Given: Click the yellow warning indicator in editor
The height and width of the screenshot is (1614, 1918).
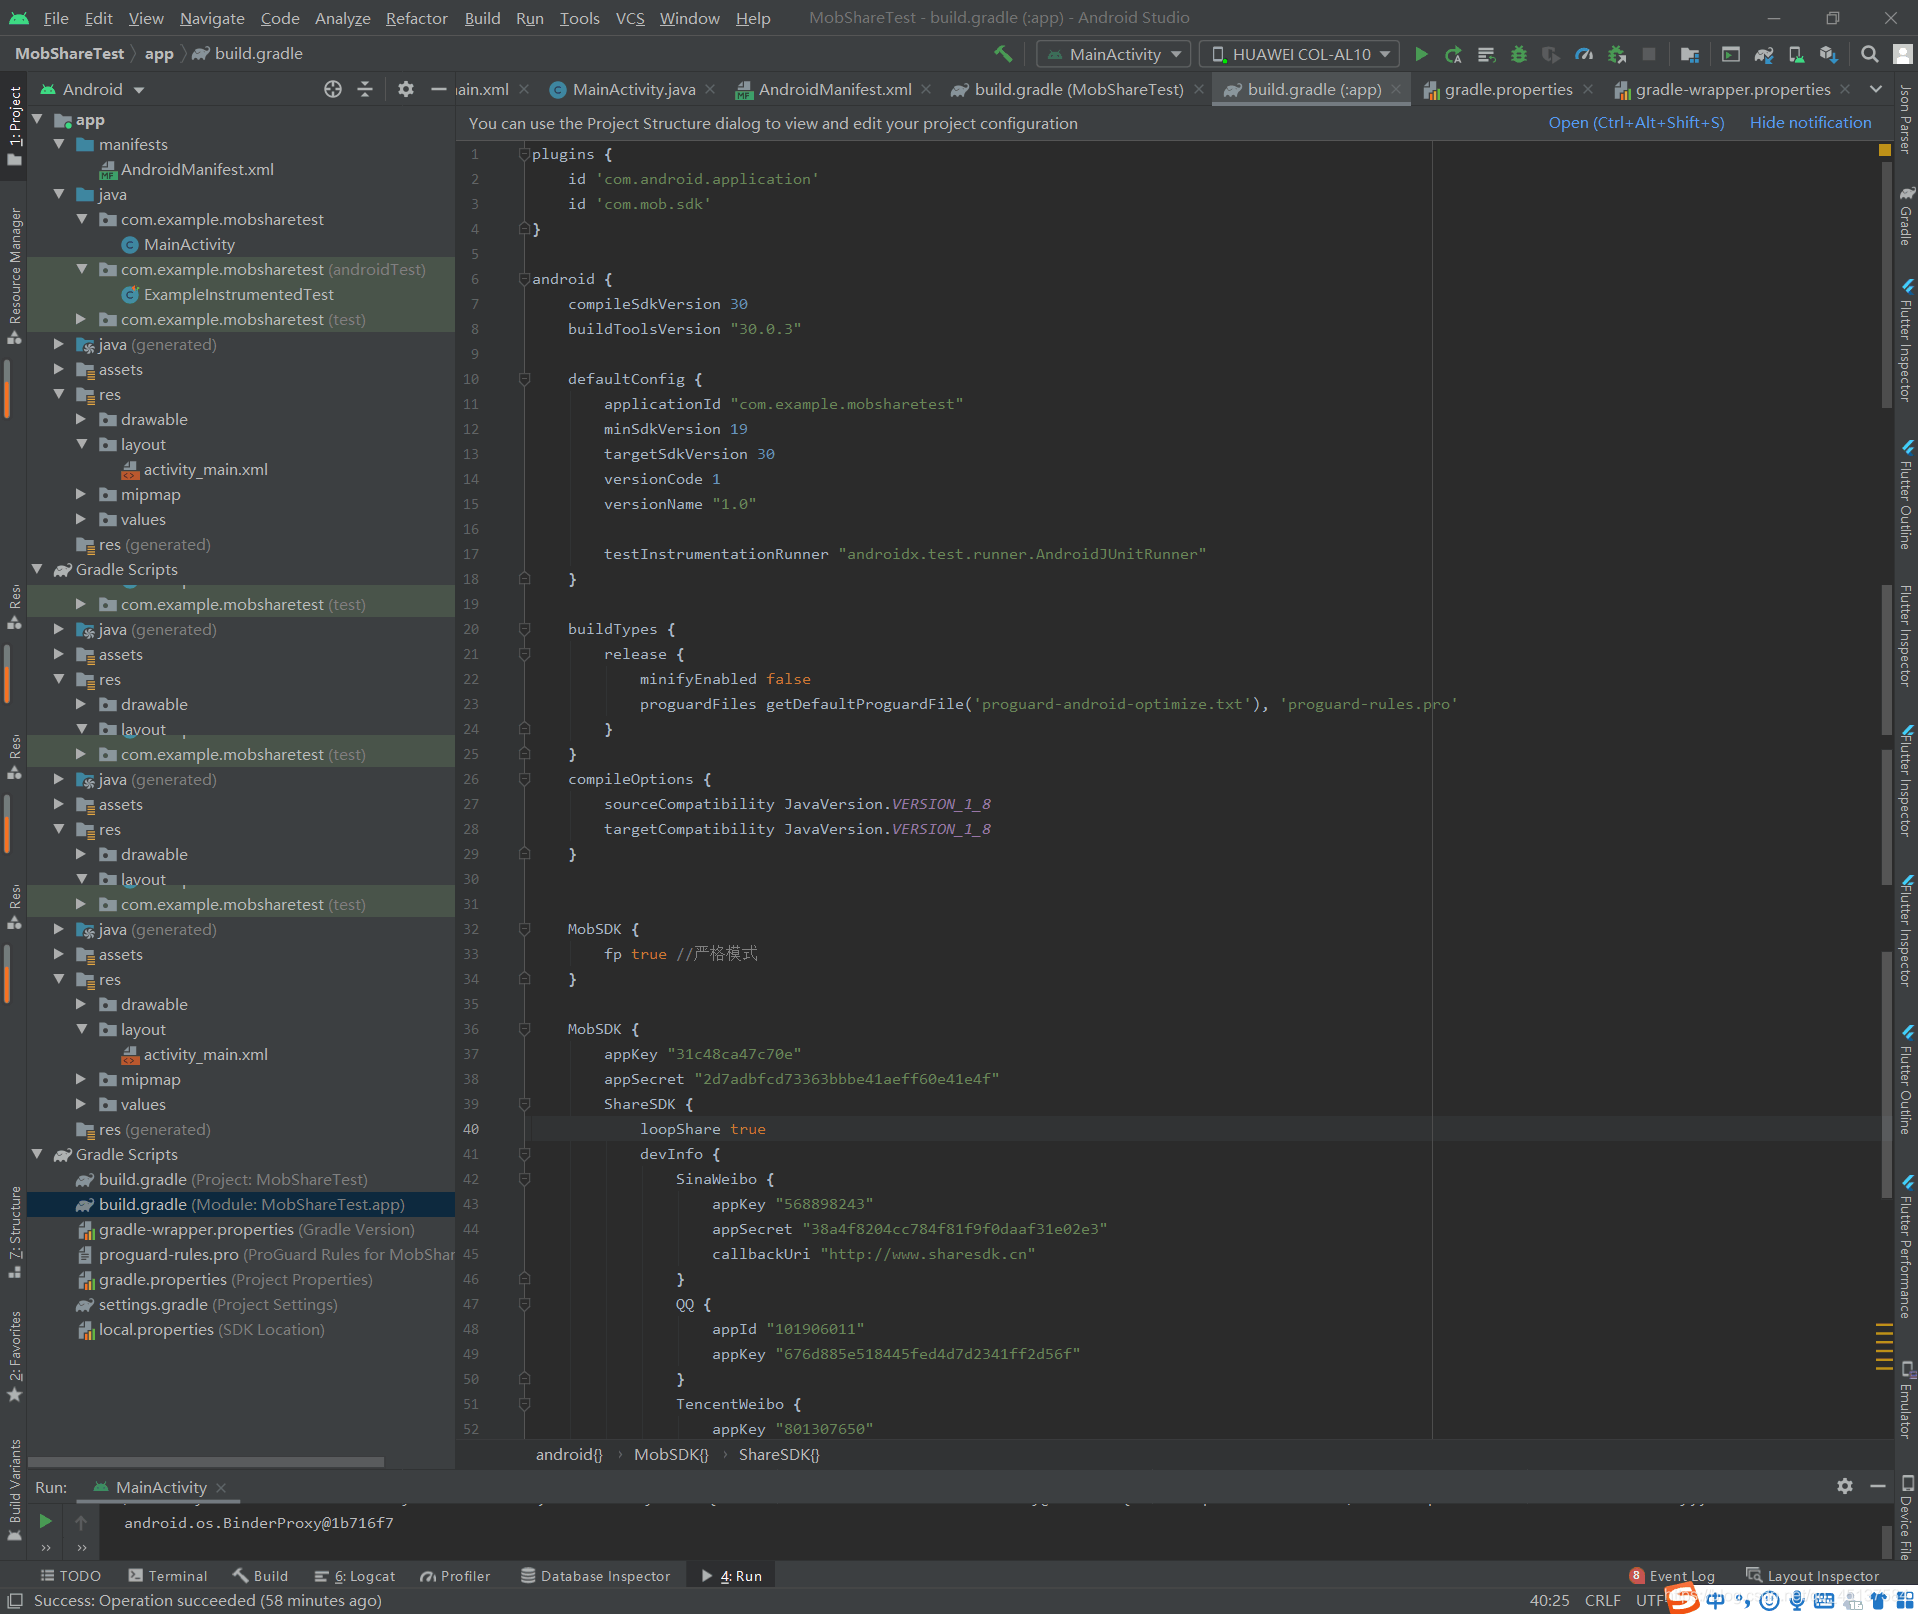Looking at the screenshot, I should (1885, 150).
